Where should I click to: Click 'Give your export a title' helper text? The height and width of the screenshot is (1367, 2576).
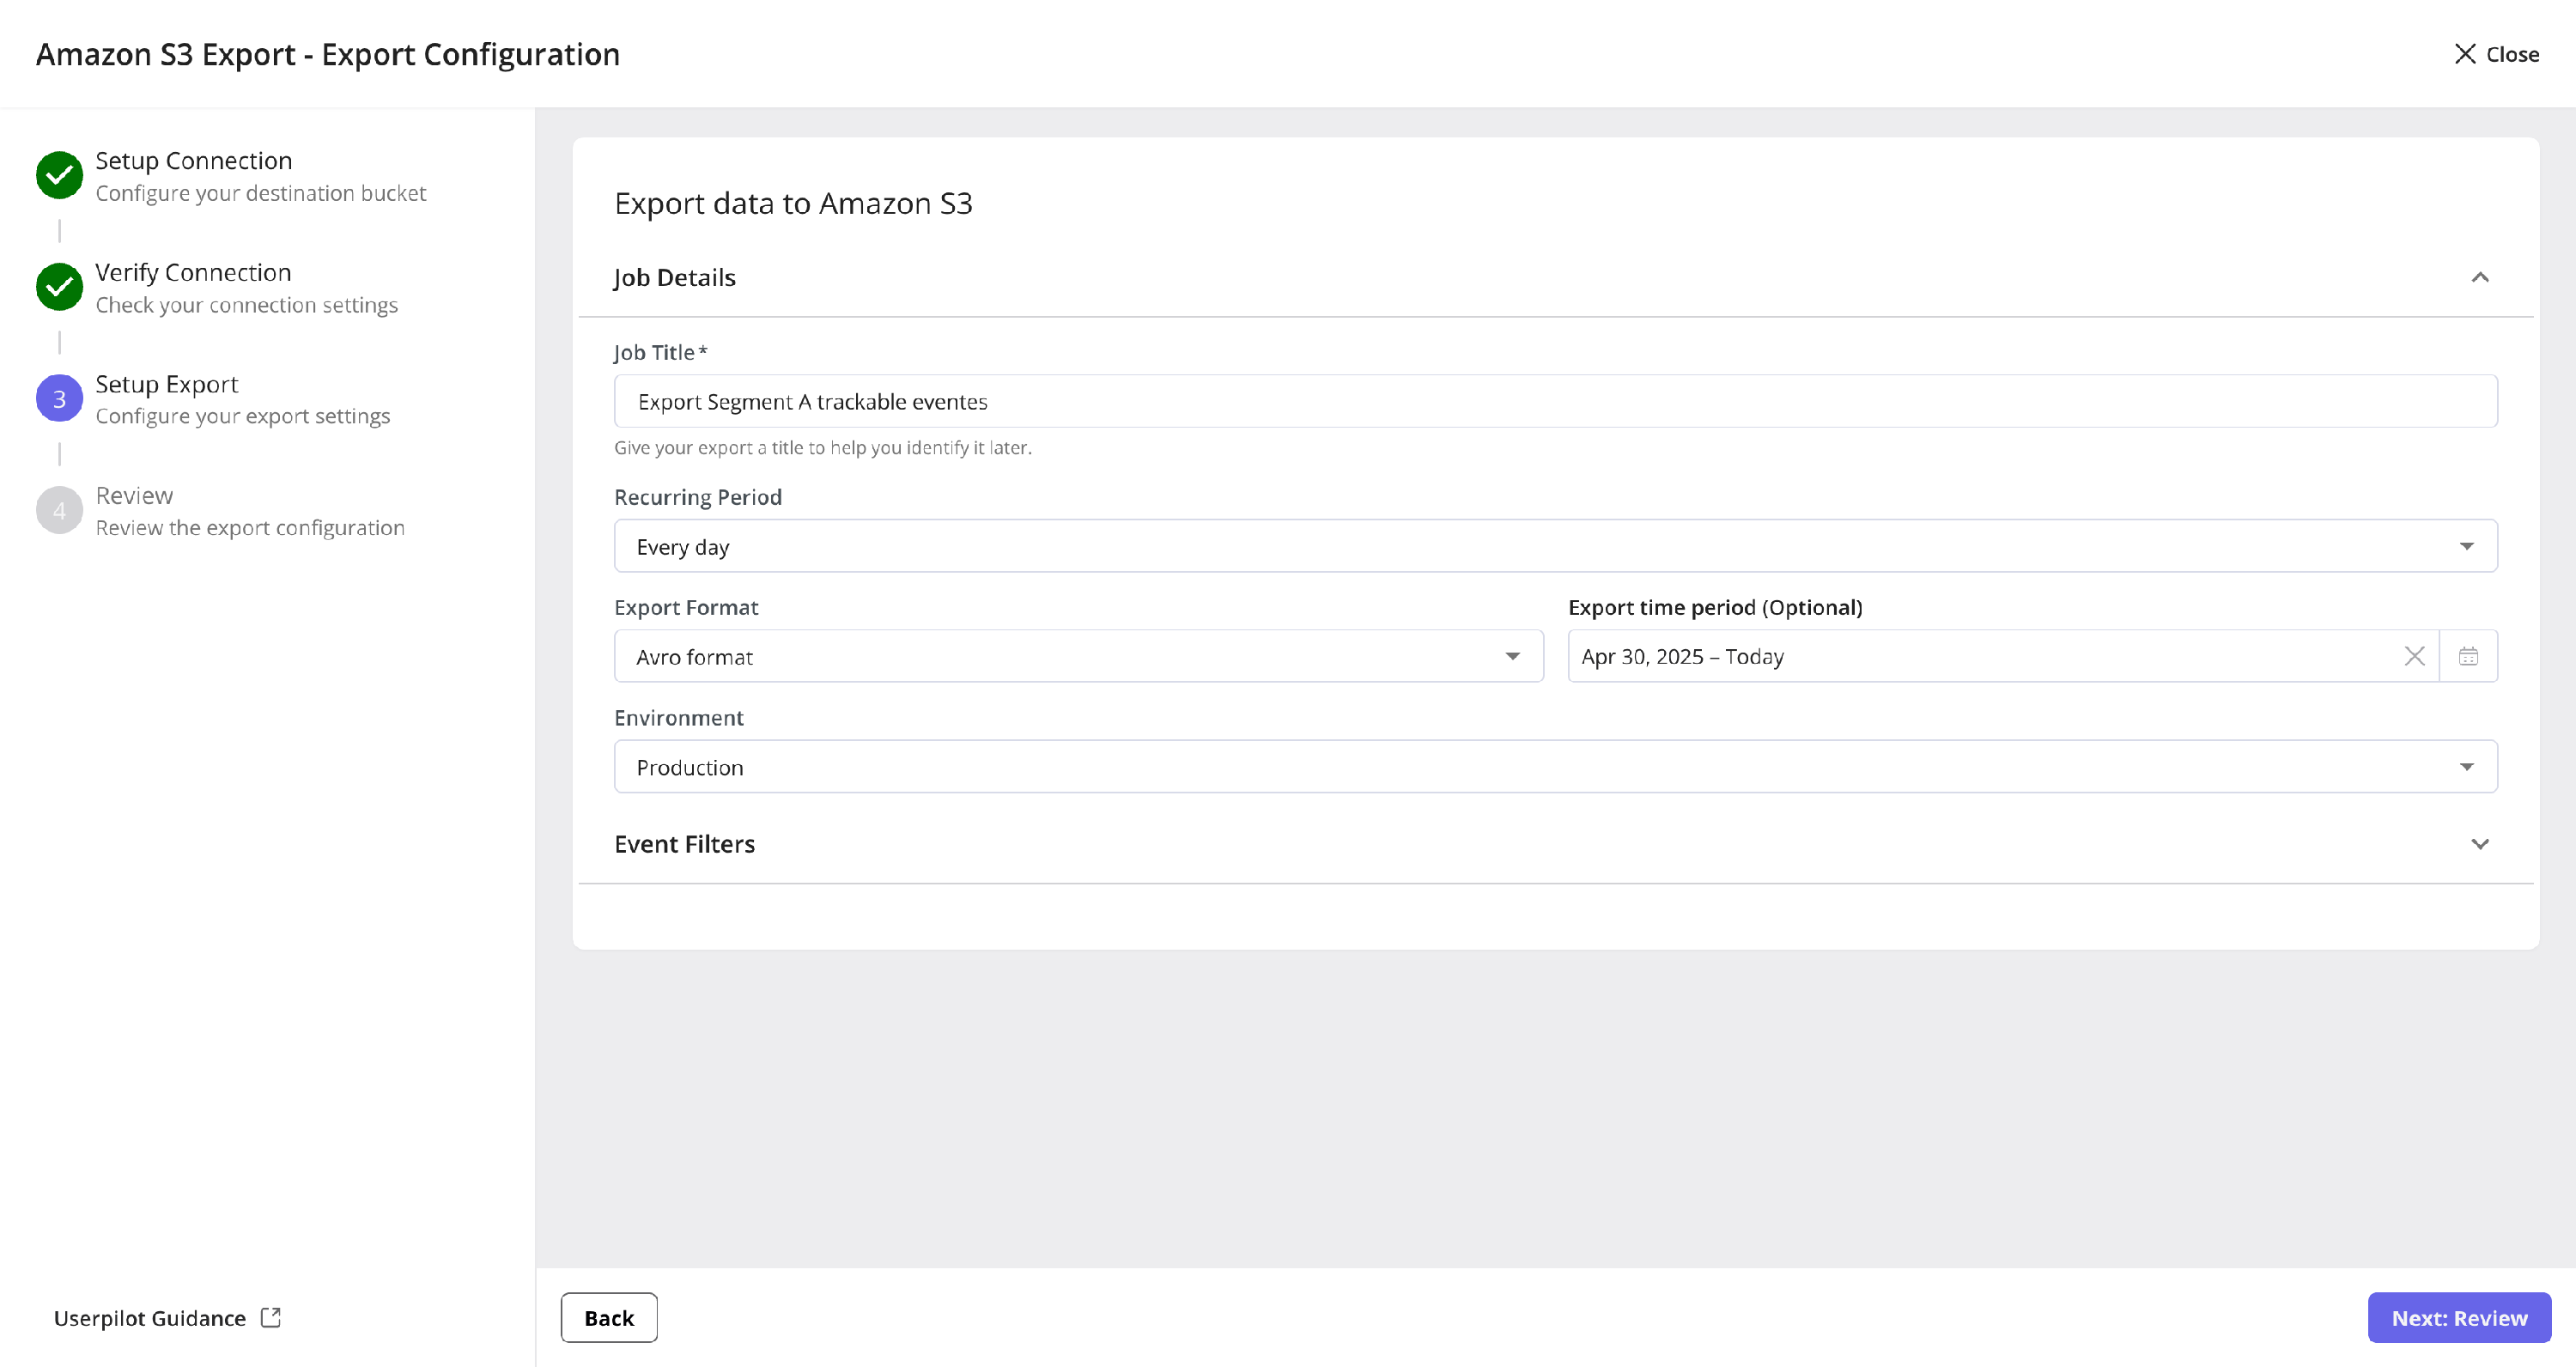tap(822, 448)
